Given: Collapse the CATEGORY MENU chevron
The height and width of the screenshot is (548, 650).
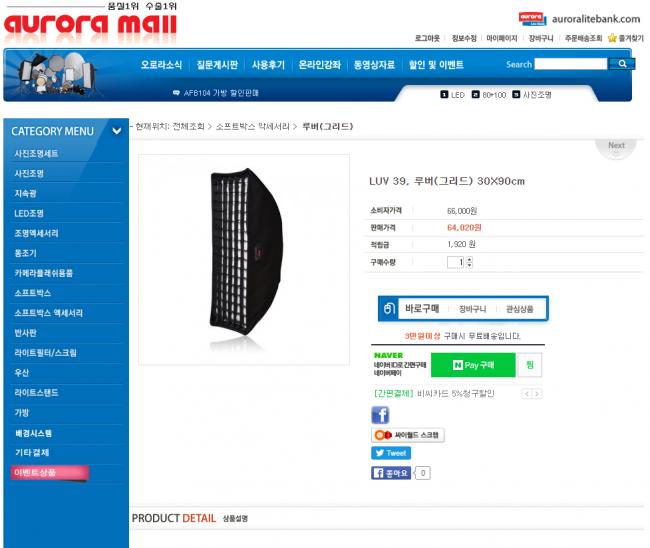Looking at the screenshot, I should pyautogui.click(x=117, y=131).
